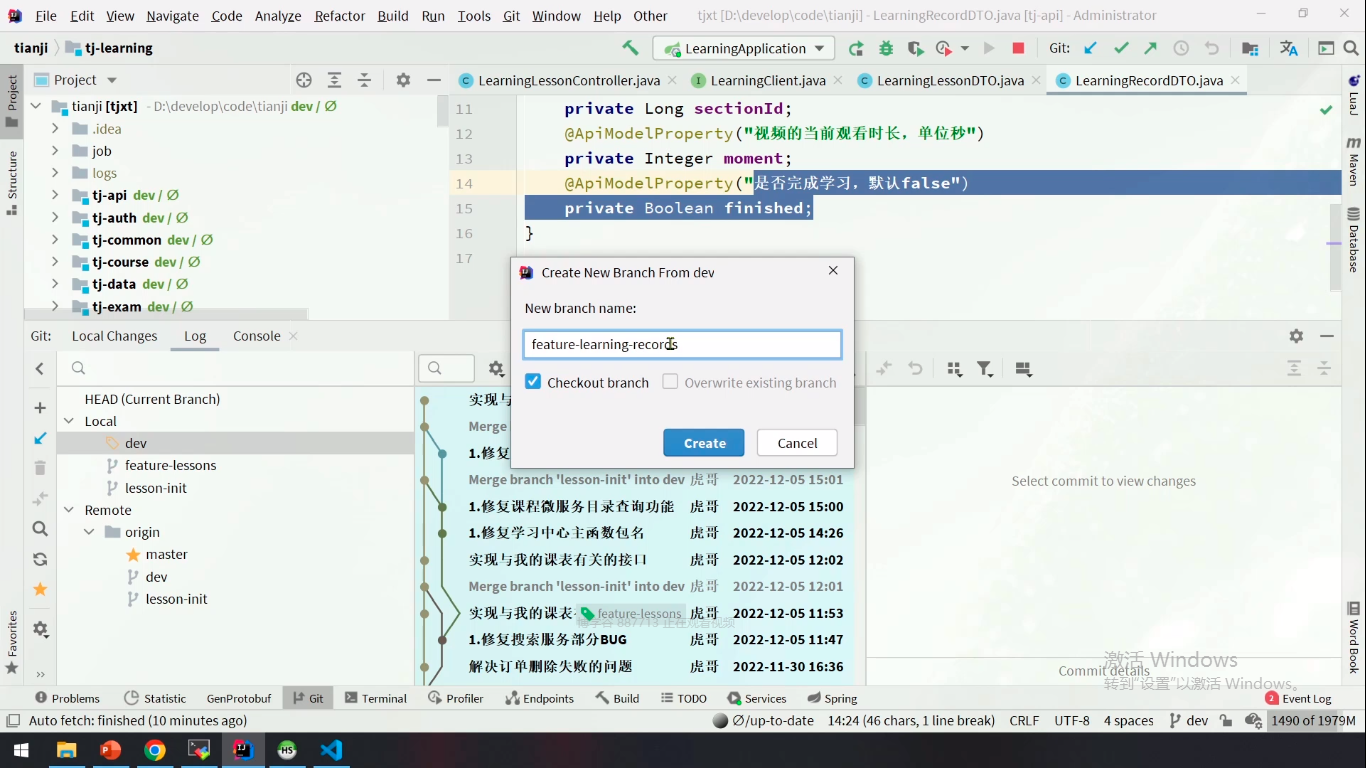Cancel the Create New Branch dialog
Viewport: 1366px width, 768px height.
point(797,443)
